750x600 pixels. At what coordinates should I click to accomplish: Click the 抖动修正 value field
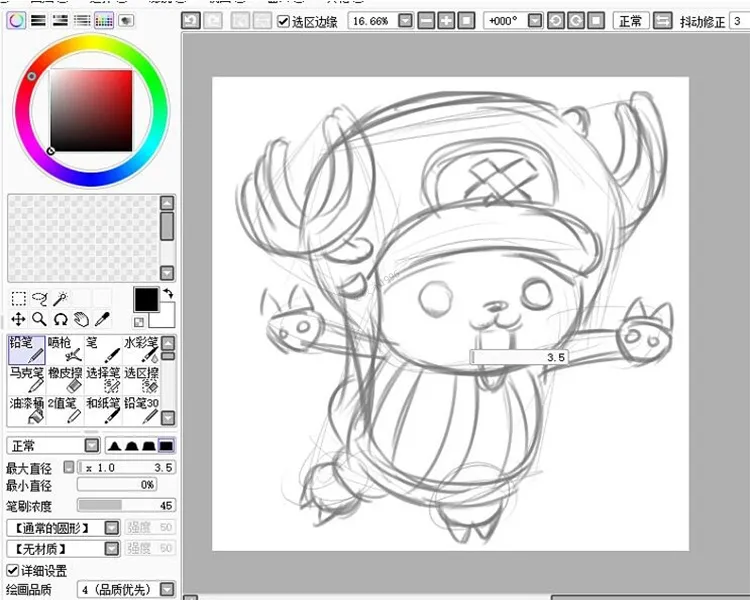(x=739, y=21)
